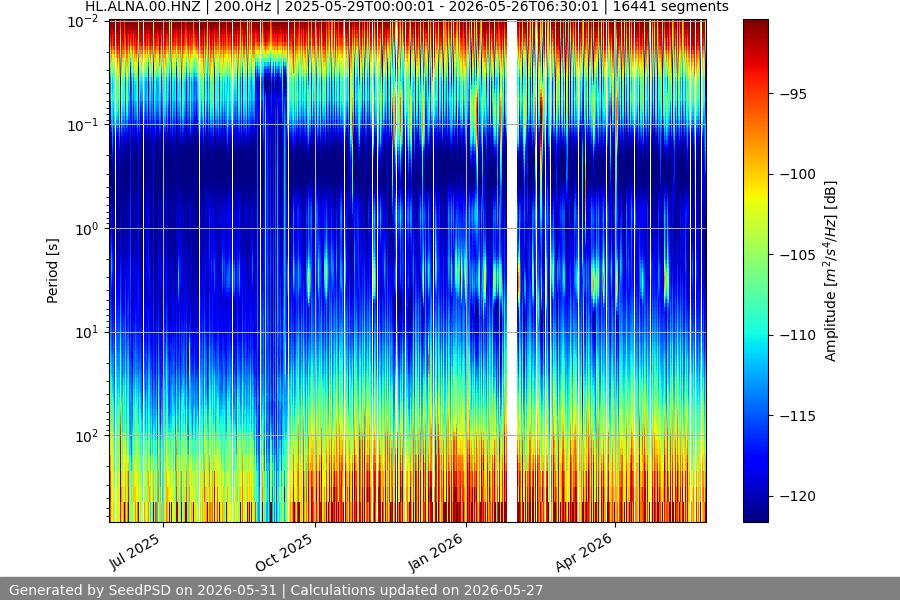Viewport: 900px width, 600px height.
Task: Click the -105 colorbar tick label
Action: coord(798,255)
